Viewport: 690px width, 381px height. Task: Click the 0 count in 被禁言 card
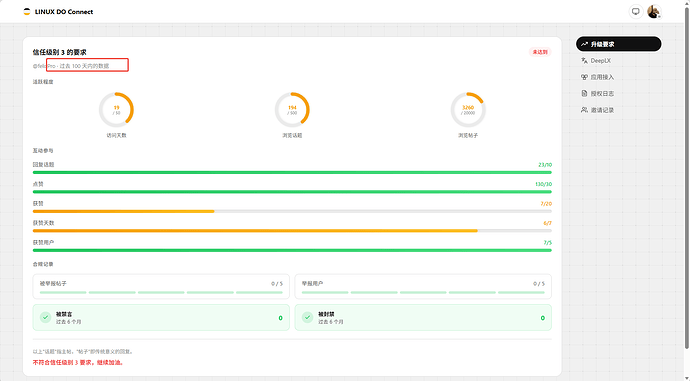click(x=280, y=318)
